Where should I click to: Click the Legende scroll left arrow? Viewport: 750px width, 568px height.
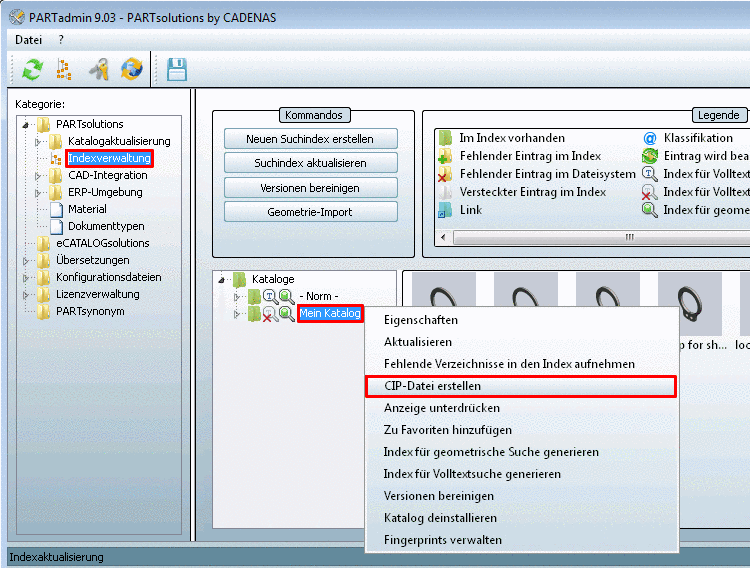[x=443, y=237]
